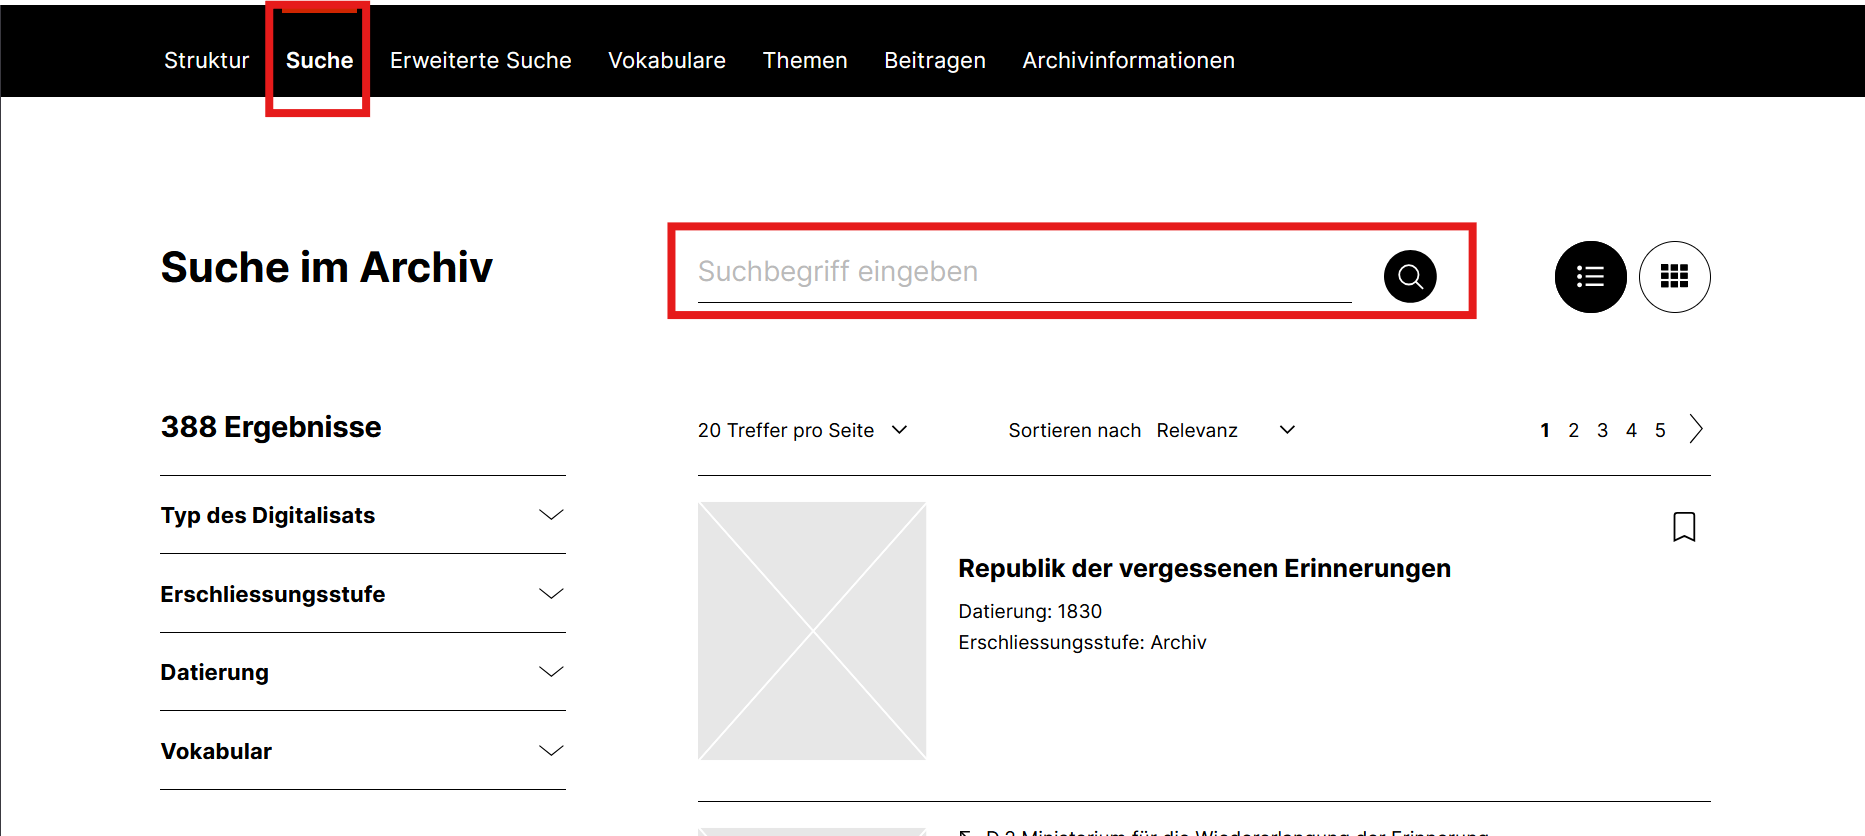Open the Archivinformationen menu item
Image resolution: width=1865 pixels, height=836 pixels.
(1128, 60)
